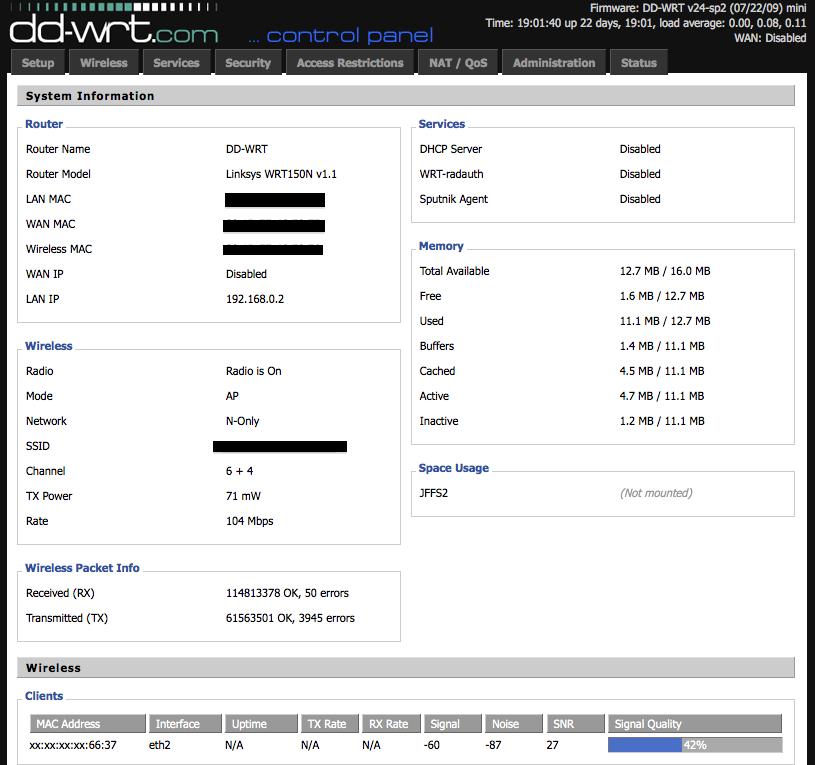This screenshot has width=815, height=765.
Task: Go to the Security tab
Action: coord(248,62)
